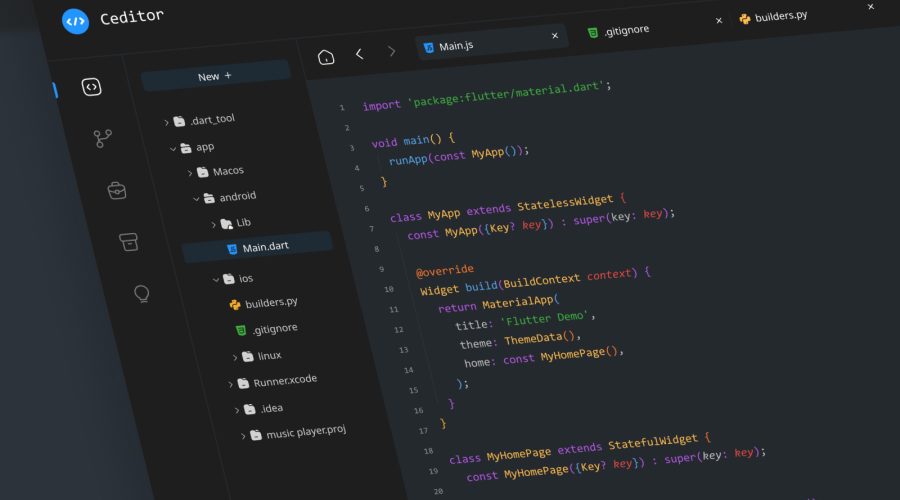
Task: Click the briefcase icon in sidebar
Action: point(117,190)
